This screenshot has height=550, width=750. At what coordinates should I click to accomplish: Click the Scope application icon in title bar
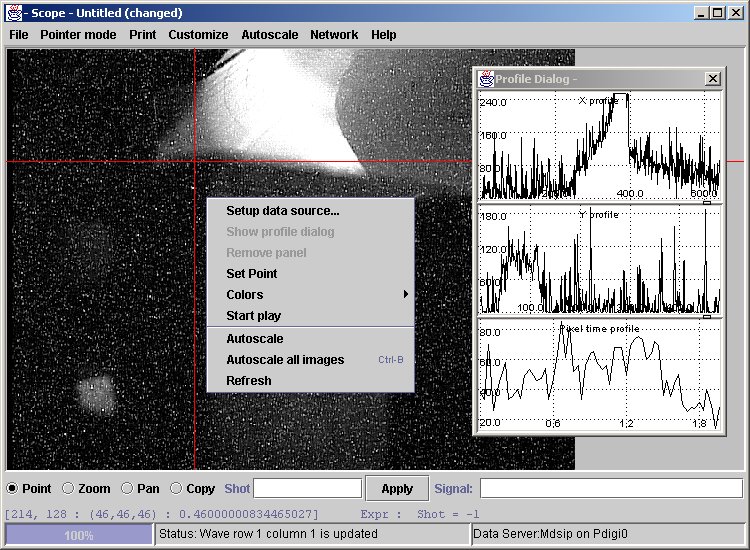point(14,13)
